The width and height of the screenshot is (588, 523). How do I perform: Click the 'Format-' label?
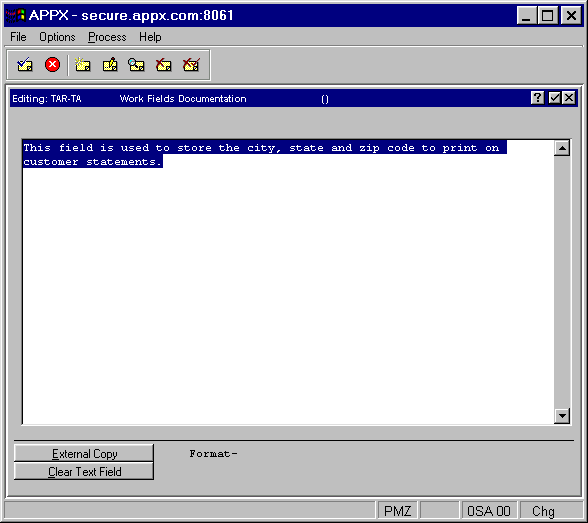click(213, 454)
